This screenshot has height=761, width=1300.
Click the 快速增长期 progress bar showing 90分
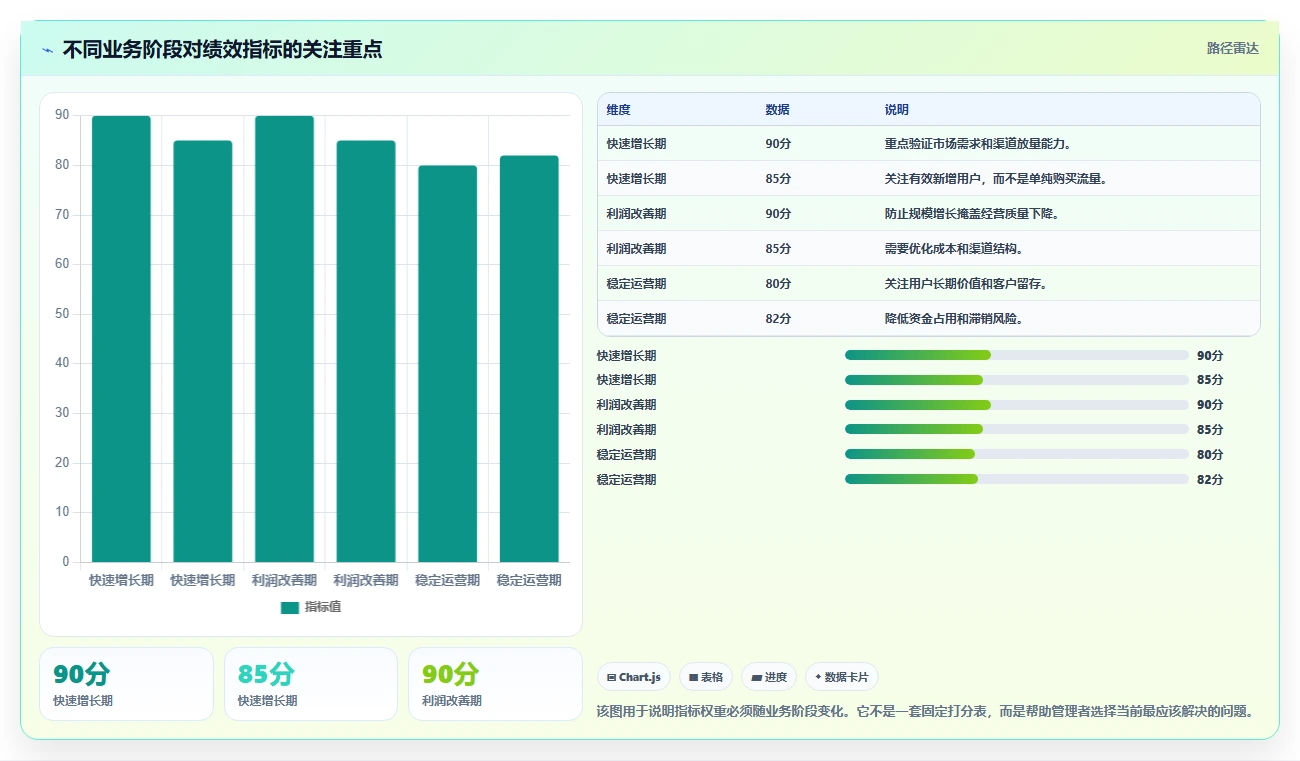coord(1017,355)
